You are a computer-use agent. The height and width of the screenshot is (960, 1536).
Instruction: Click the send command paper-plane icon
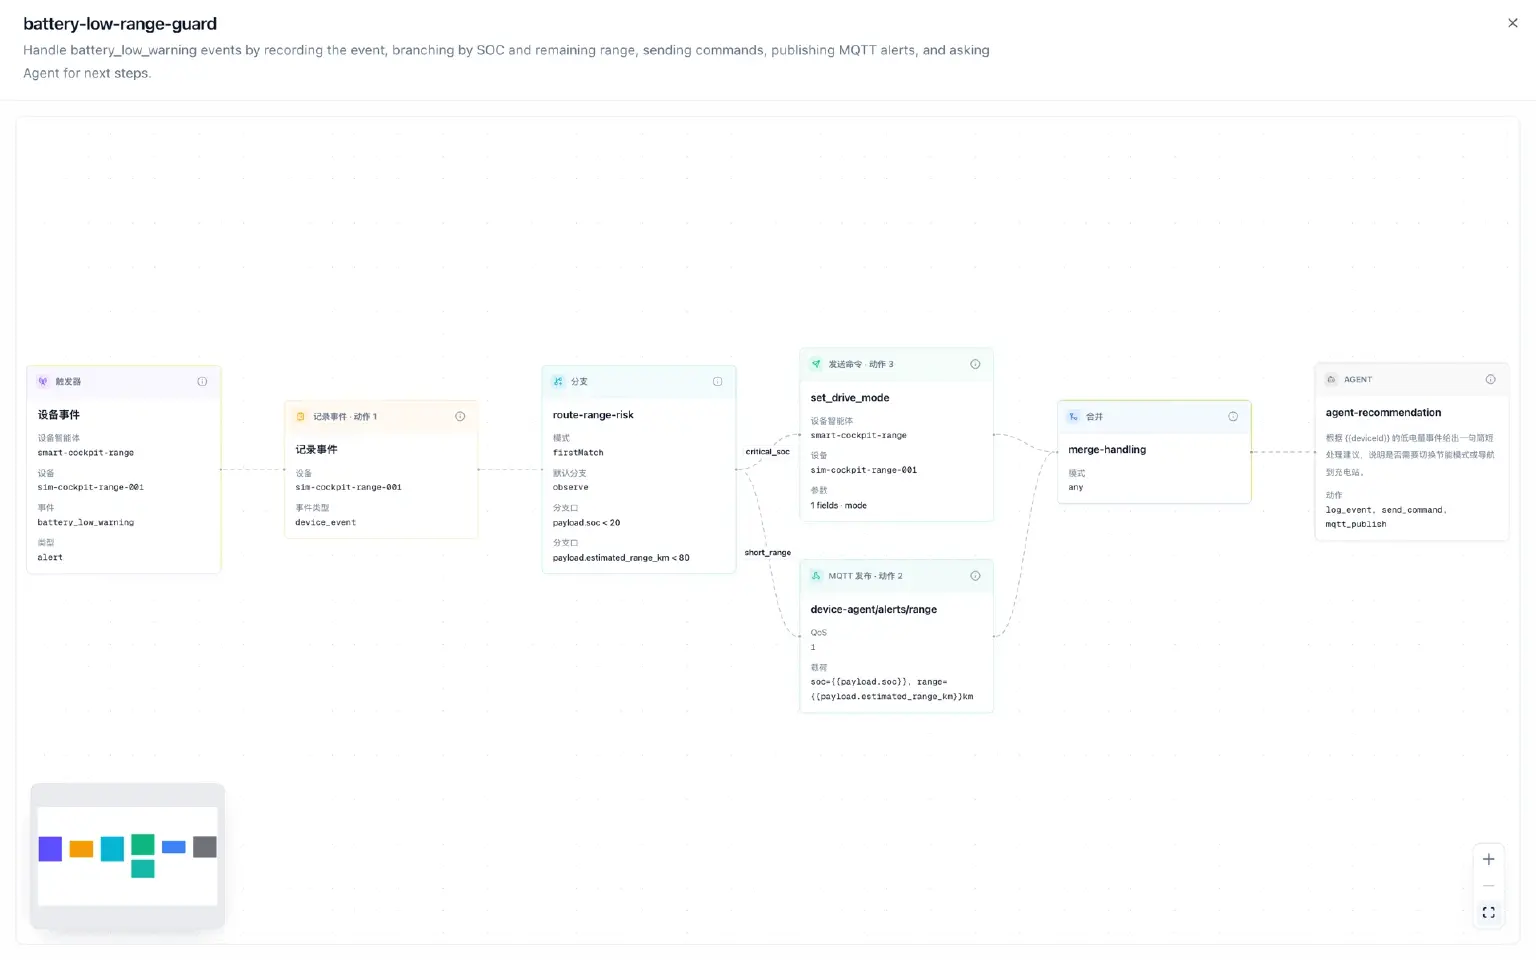(816, 364)
